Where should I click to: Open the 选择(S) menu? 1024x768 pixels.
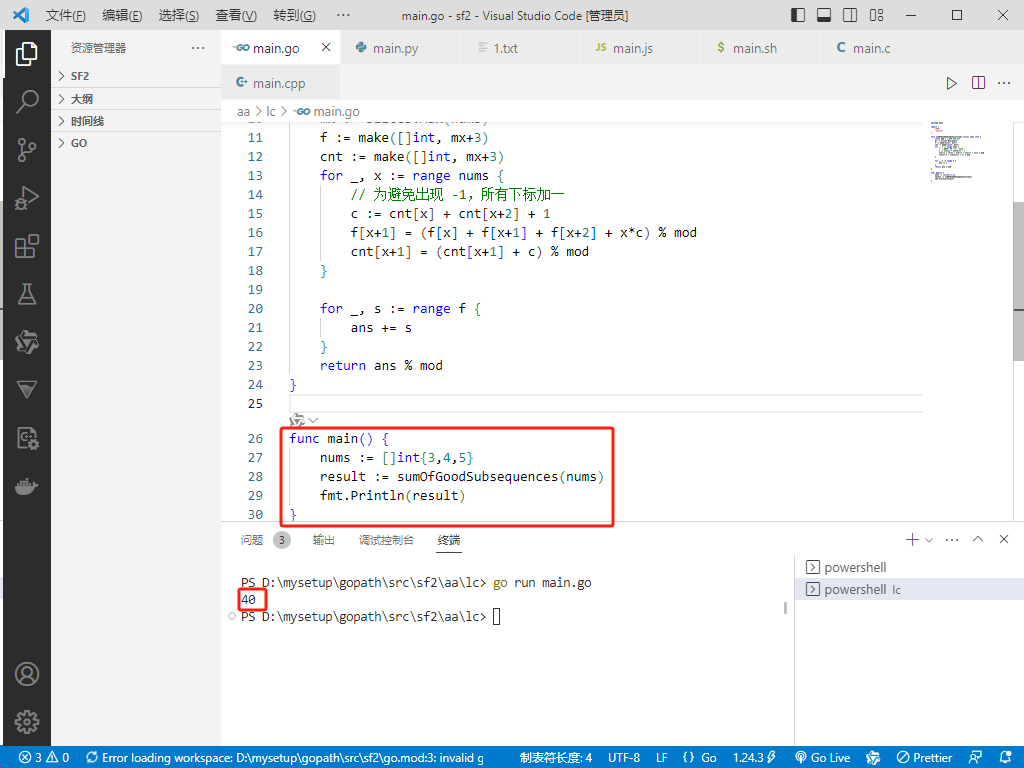179,15
